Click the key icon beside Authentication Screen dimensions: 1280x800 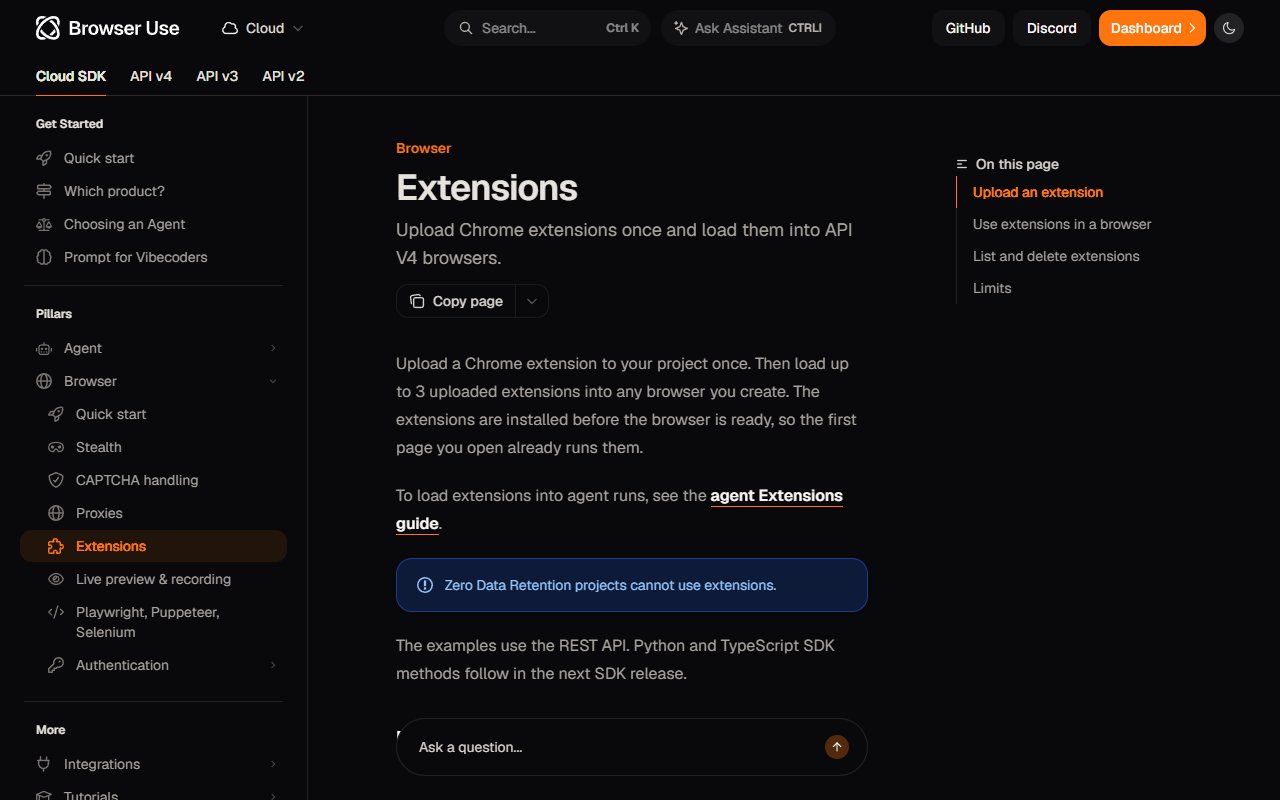coord(56,665)
